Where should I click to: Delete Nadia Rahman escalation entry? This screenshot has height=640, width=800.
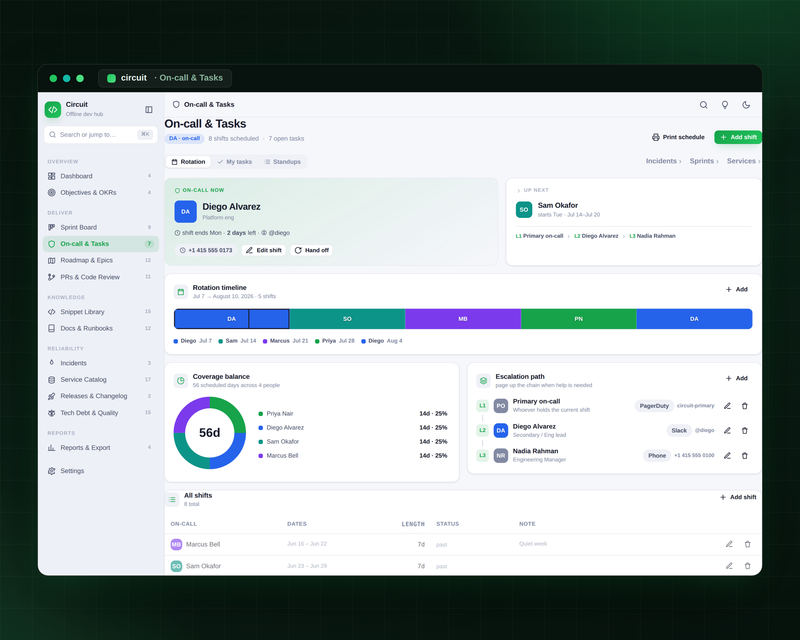[744, 455]
